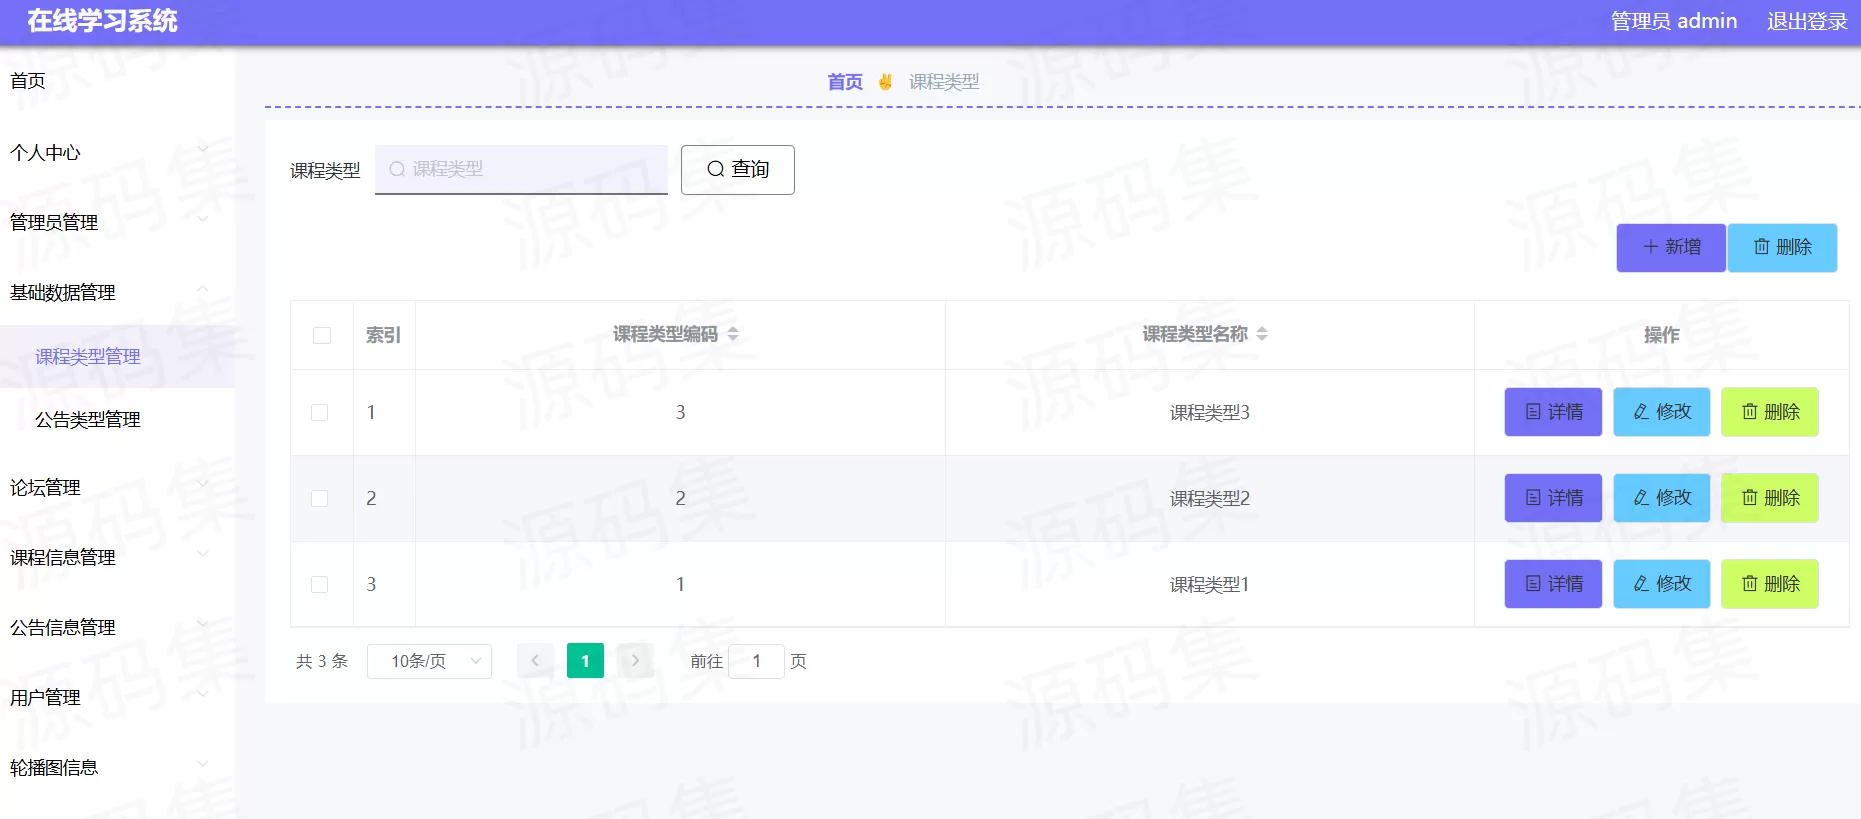This screenshot has width=1861, height=819.
Task: Click the sort arrows beside 课程类型名称
Action: [x=1262, y=334]
